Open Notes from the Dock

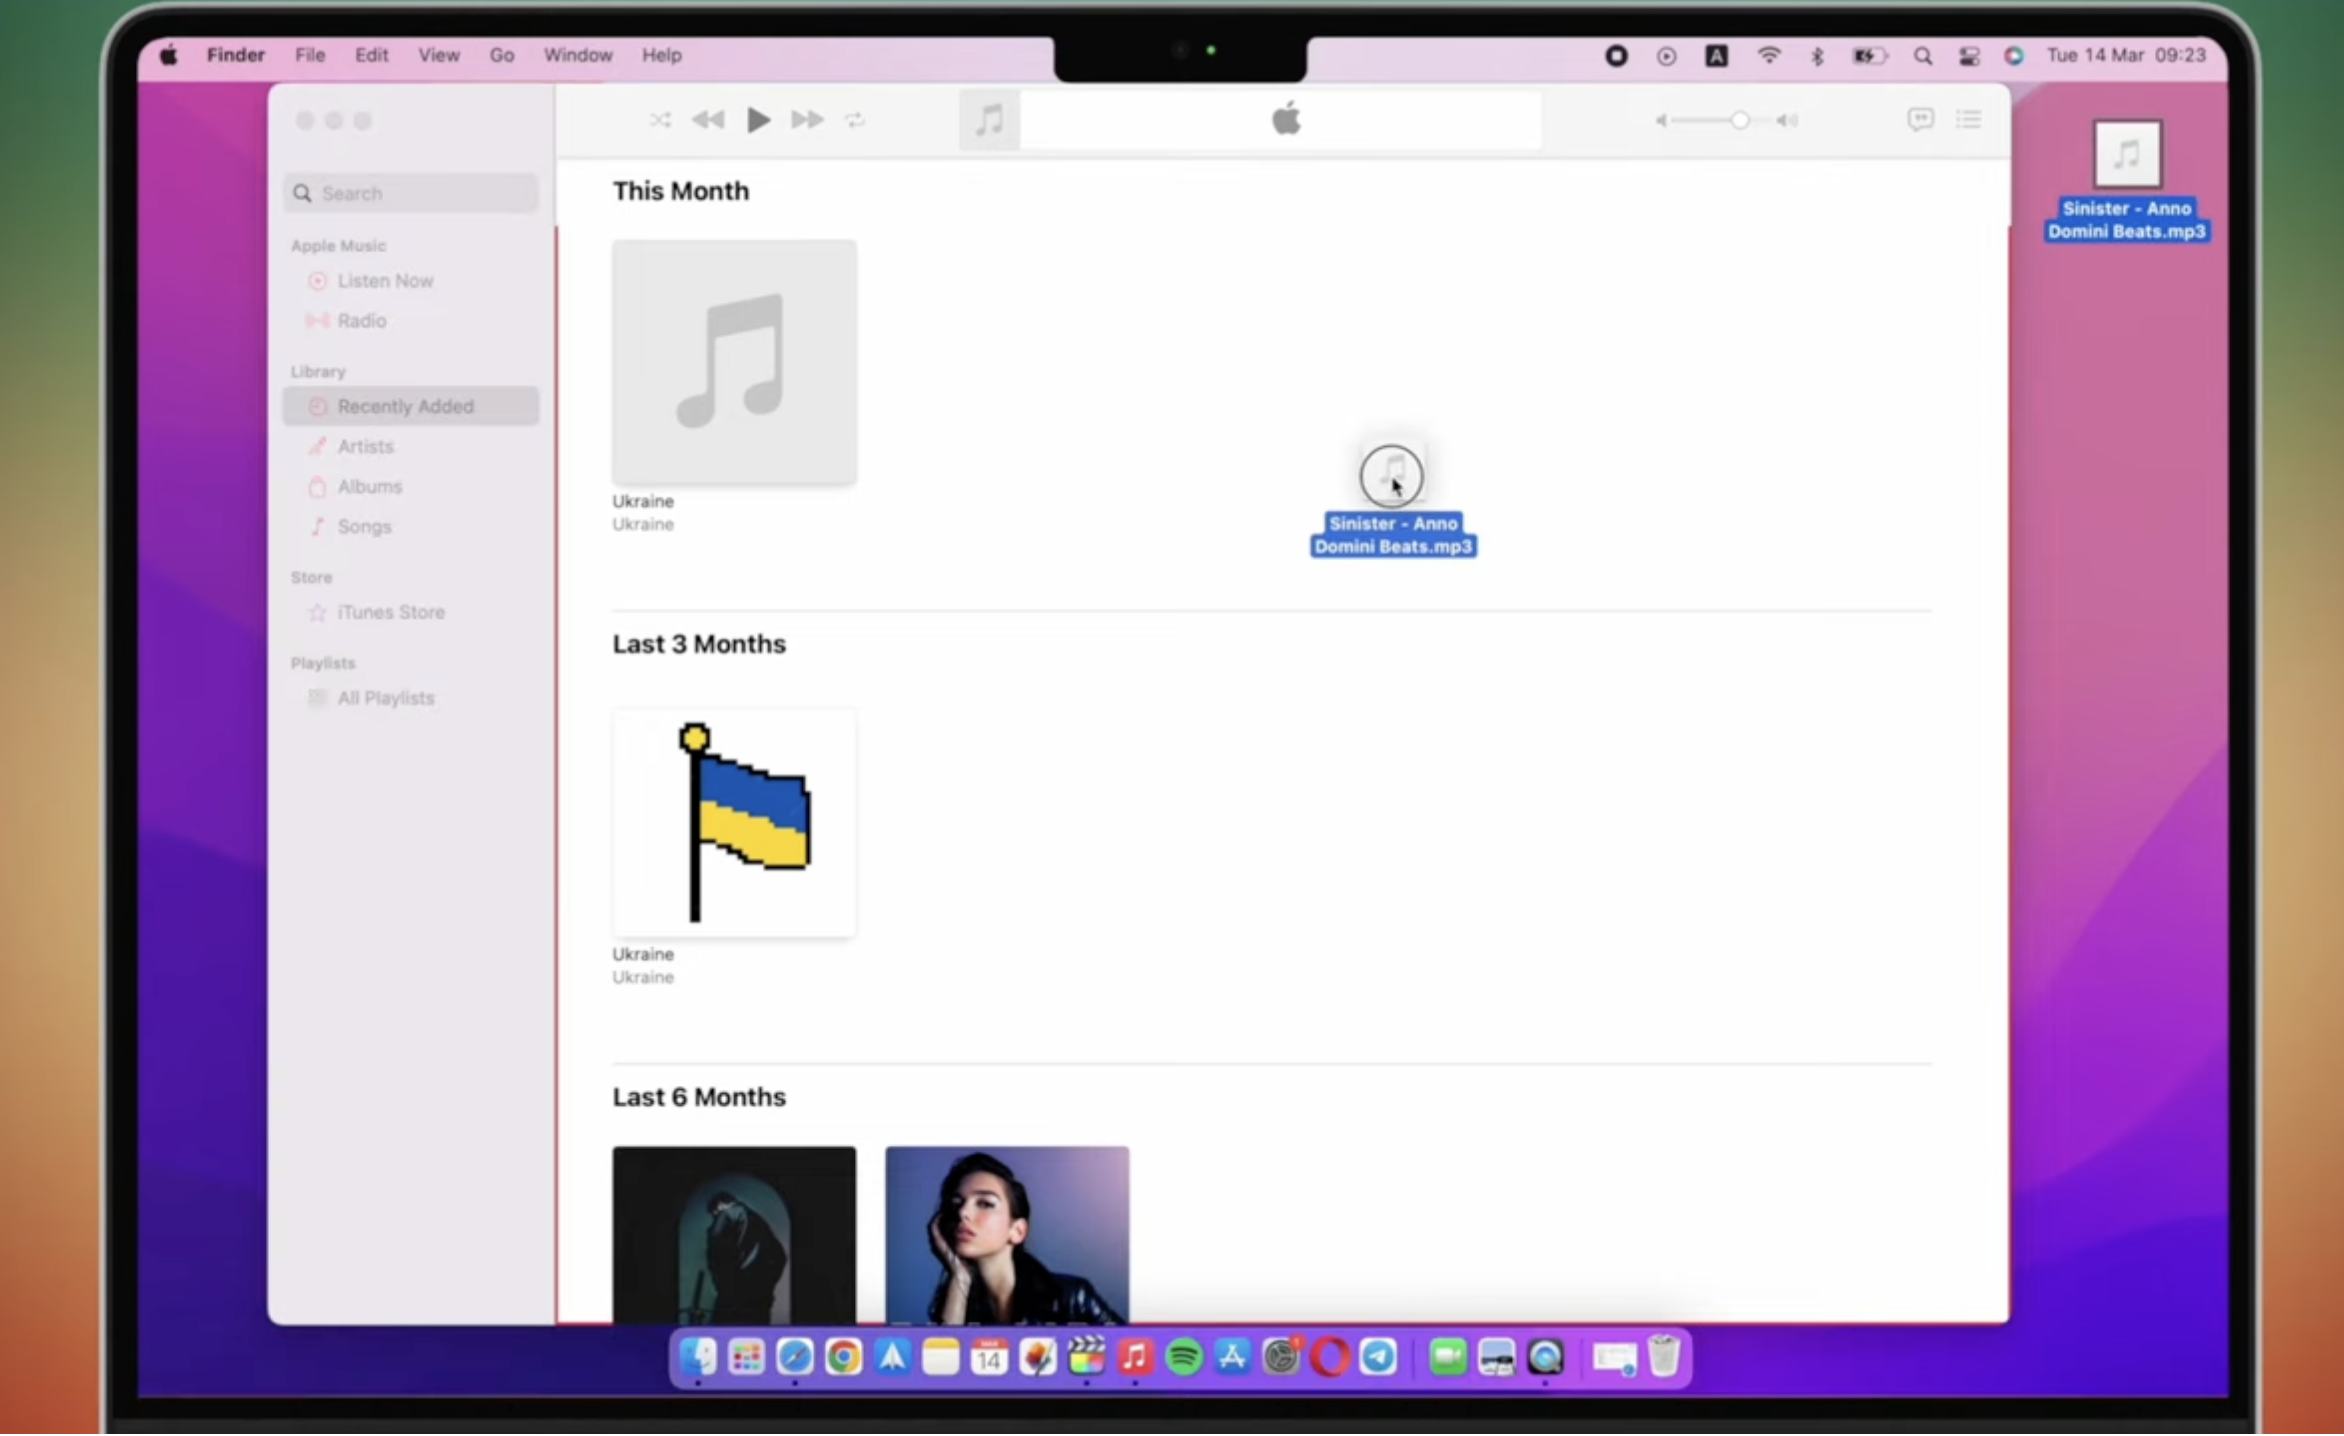tap(940, 1357)
